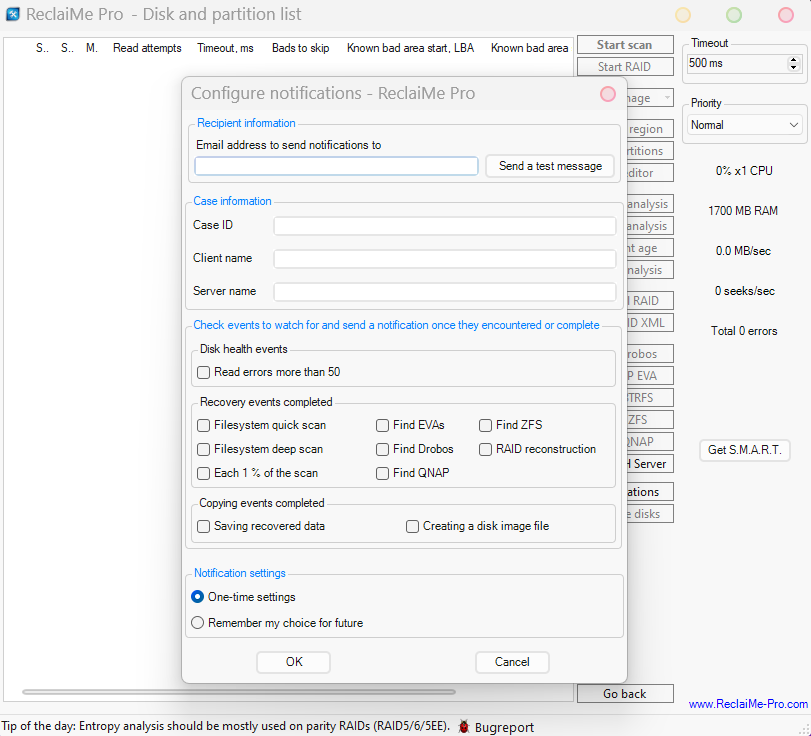Image resolution: width=811 pixels, height=736 pixels.
Task: Toggle Creating a disk image file checkbox
Action: [413, 526]
